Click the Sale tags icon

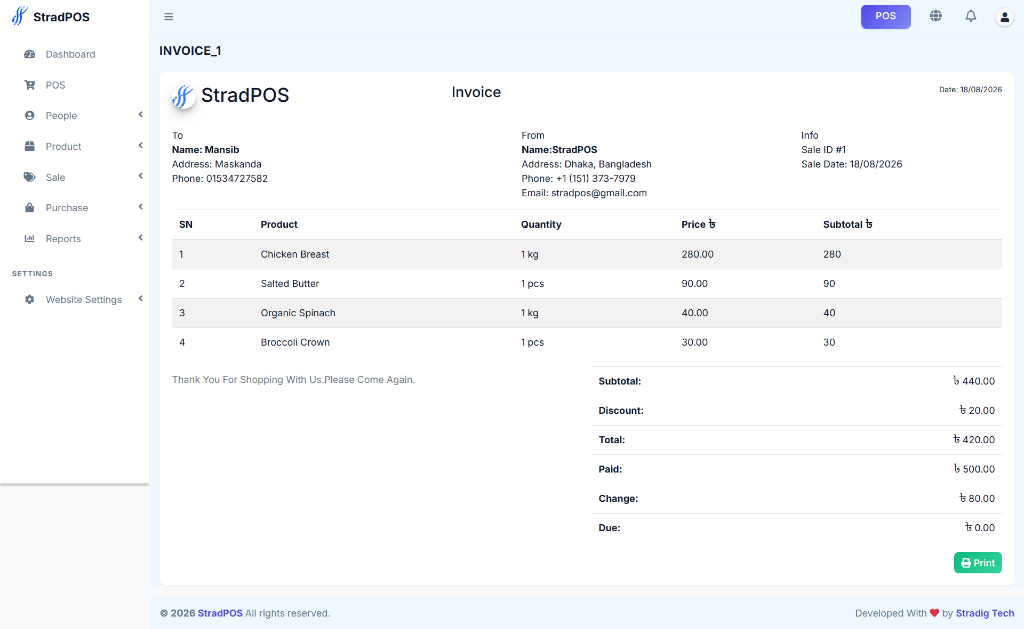29,177
